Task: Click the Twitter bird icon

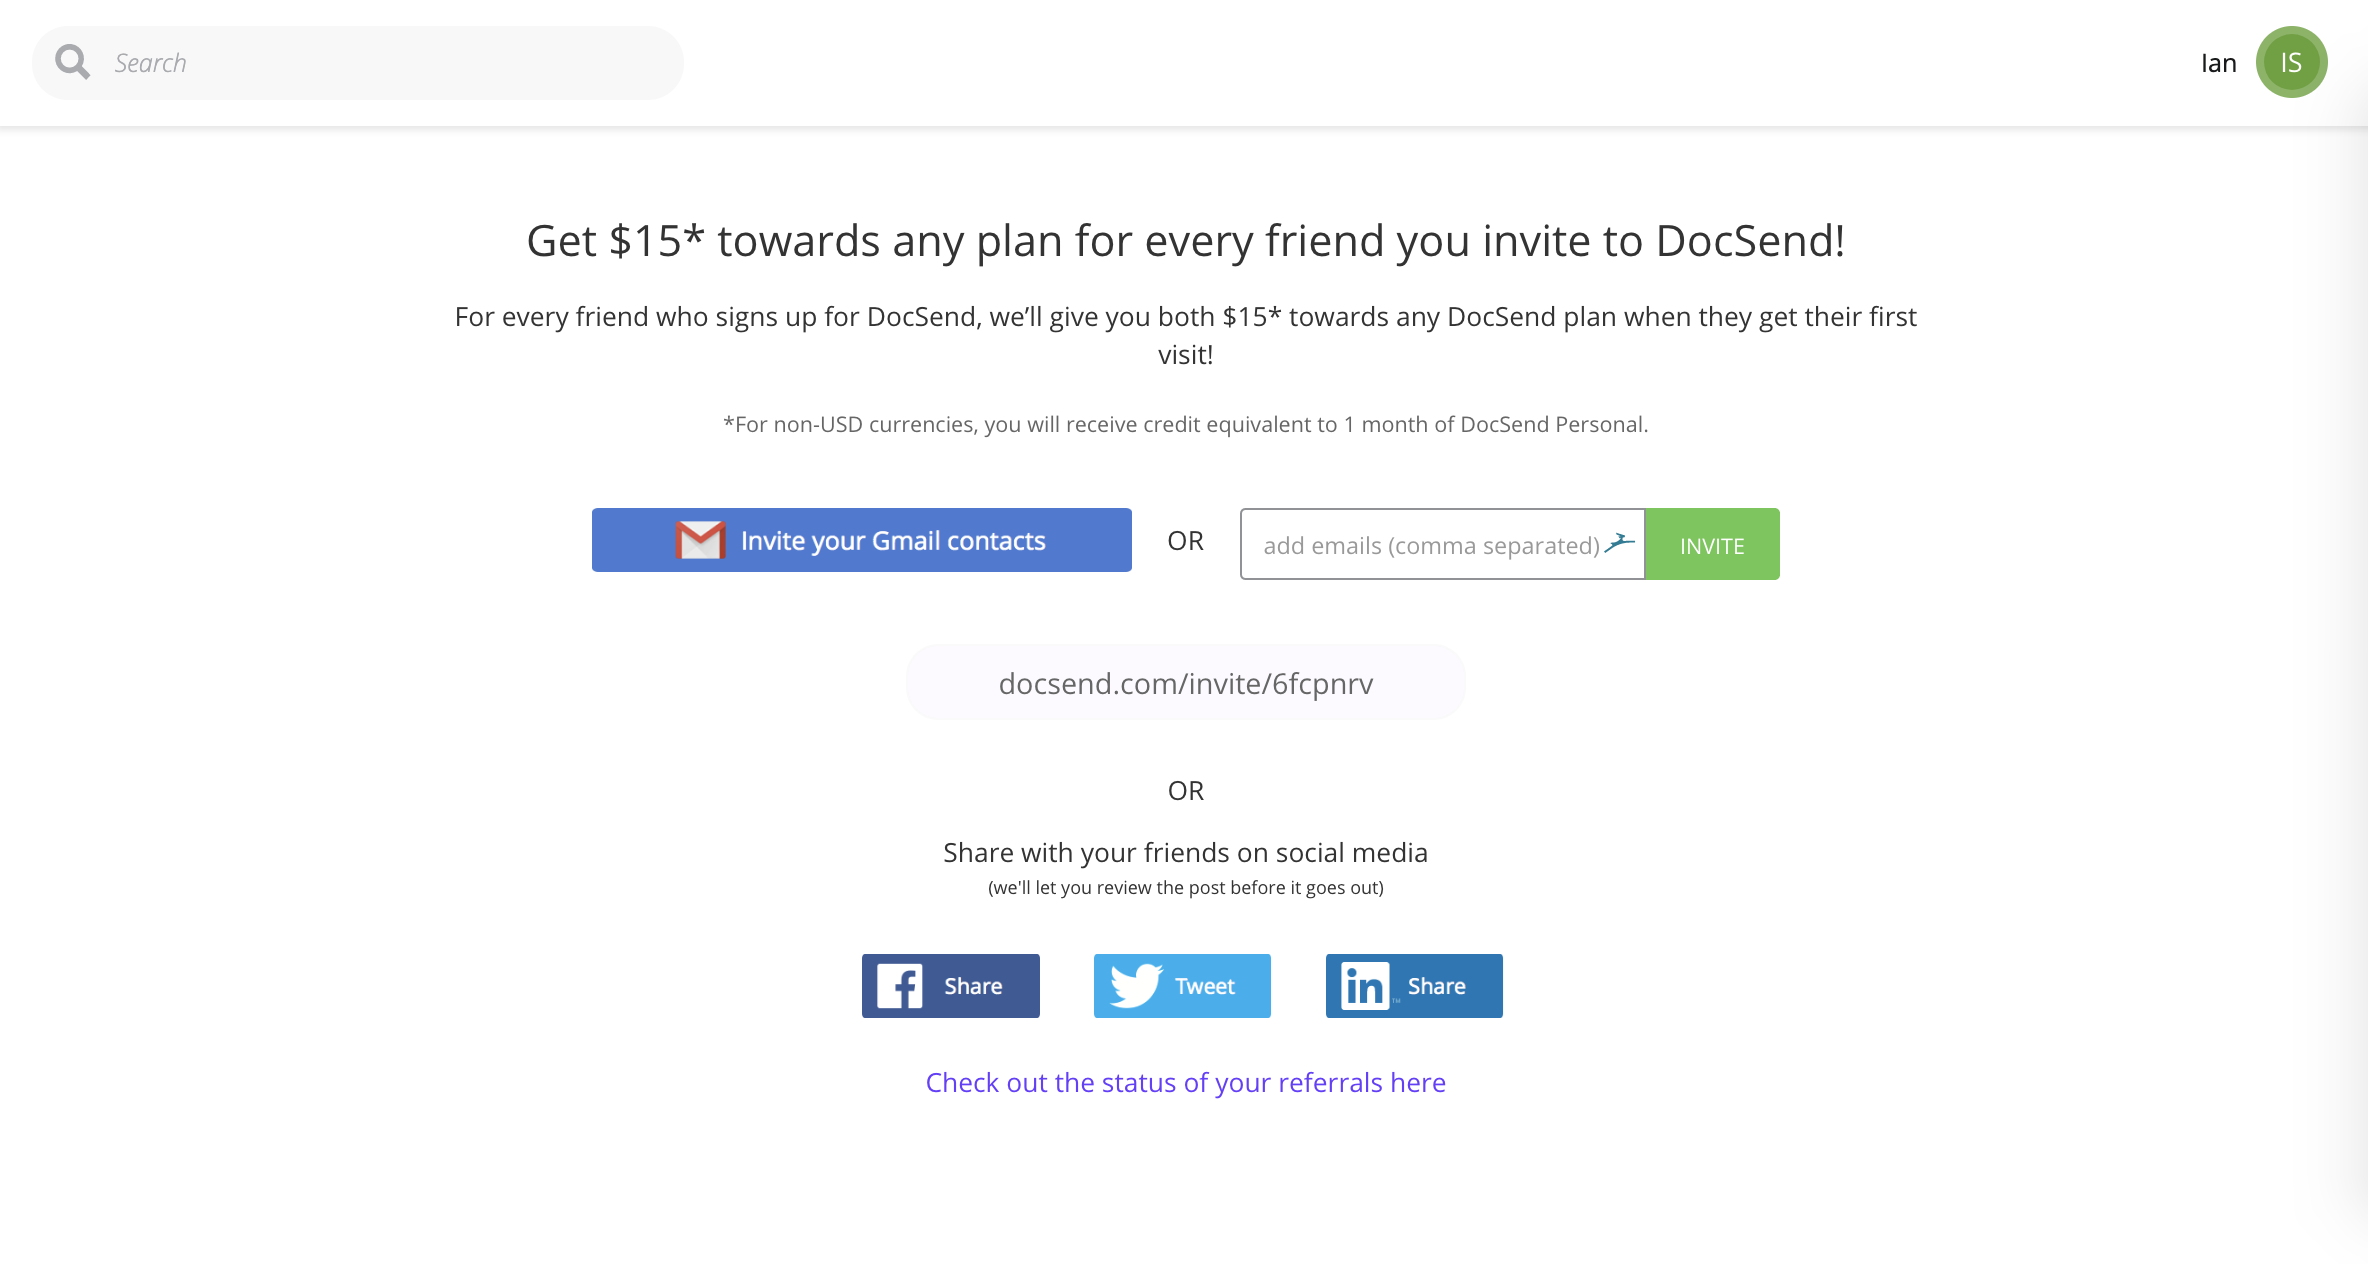Action: 1135,985
